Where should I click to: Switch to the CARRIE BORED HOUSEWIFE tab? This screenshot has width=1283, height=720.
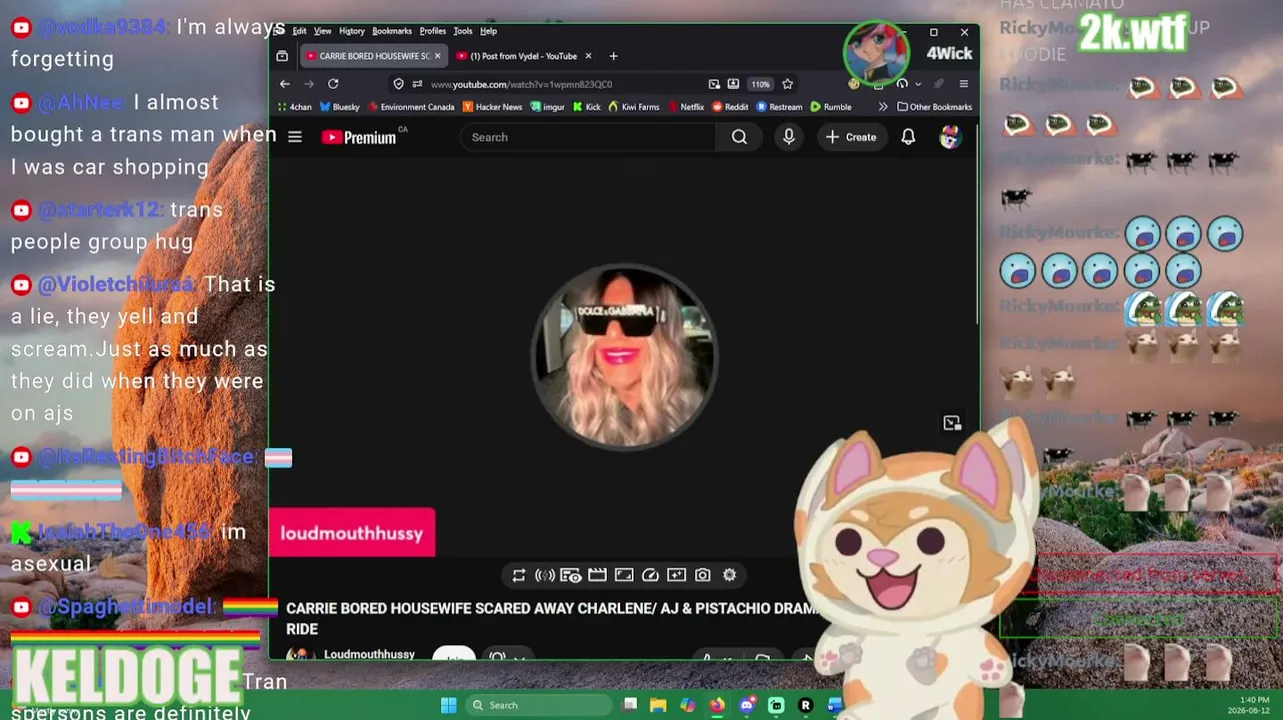[x=372, y=56]
